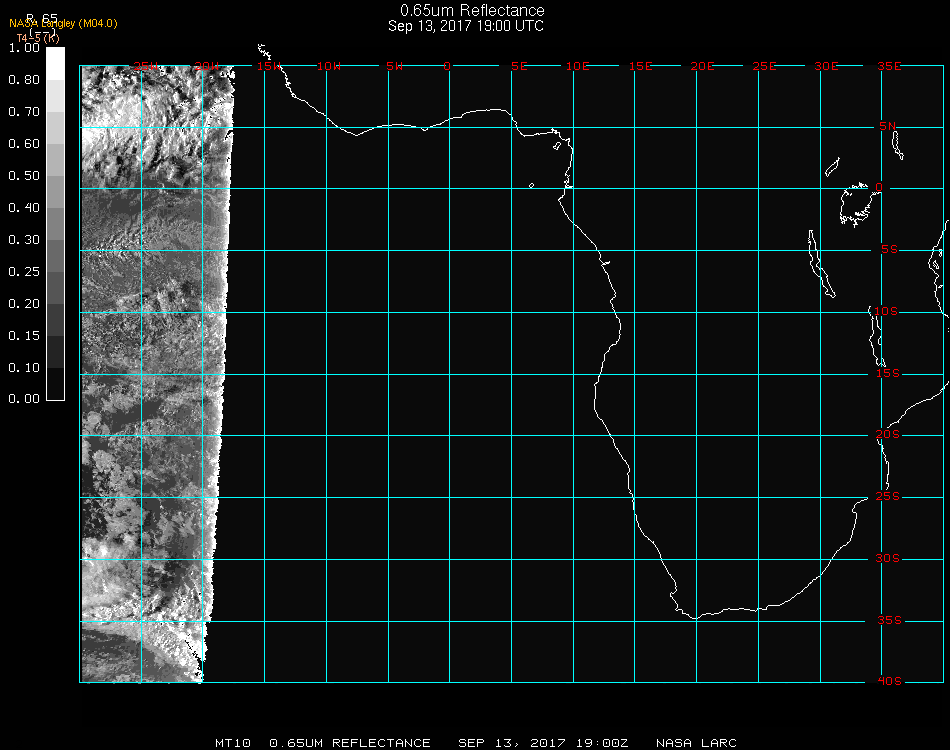Click the 35E longitude label at top right
The height and width of the screenshot is (750, 950).
tap(889, 66)
